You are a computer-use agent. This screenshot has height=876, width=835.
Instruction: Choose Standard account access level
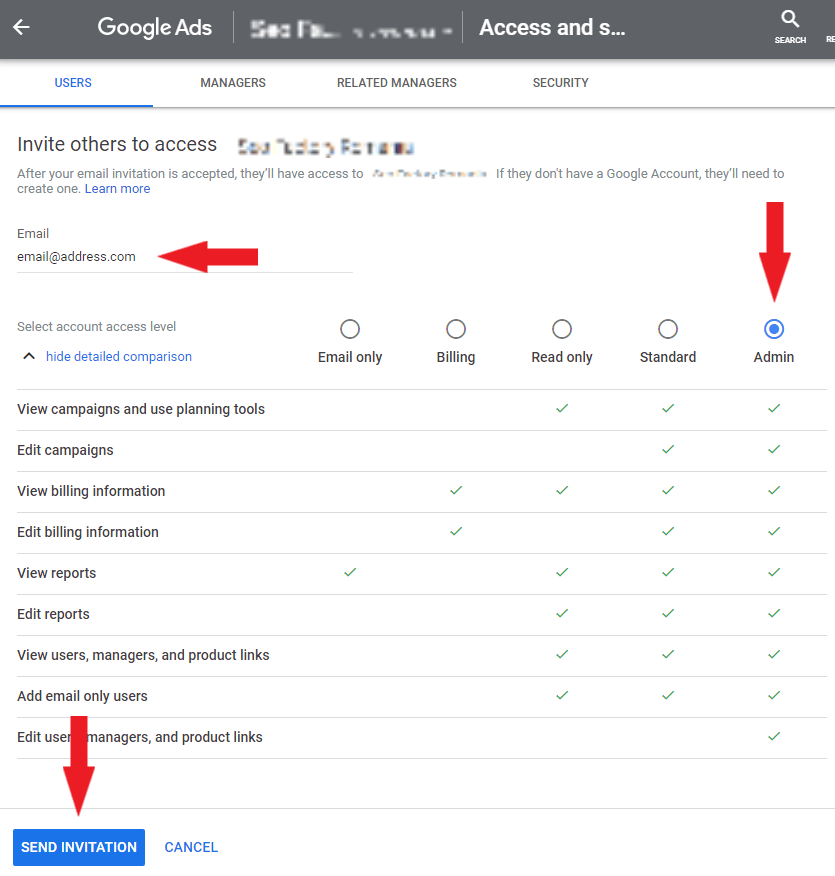tap(668, 329)
